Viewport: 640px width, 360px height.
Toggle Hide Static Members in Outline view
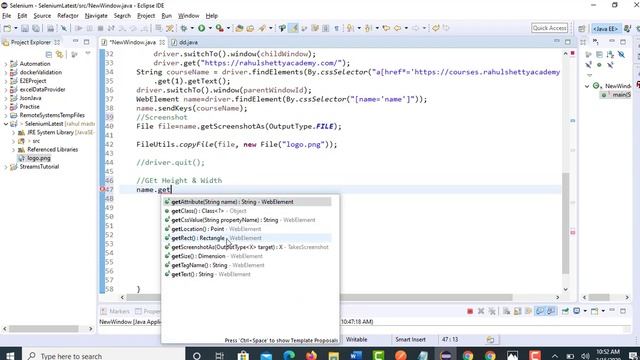588,65
